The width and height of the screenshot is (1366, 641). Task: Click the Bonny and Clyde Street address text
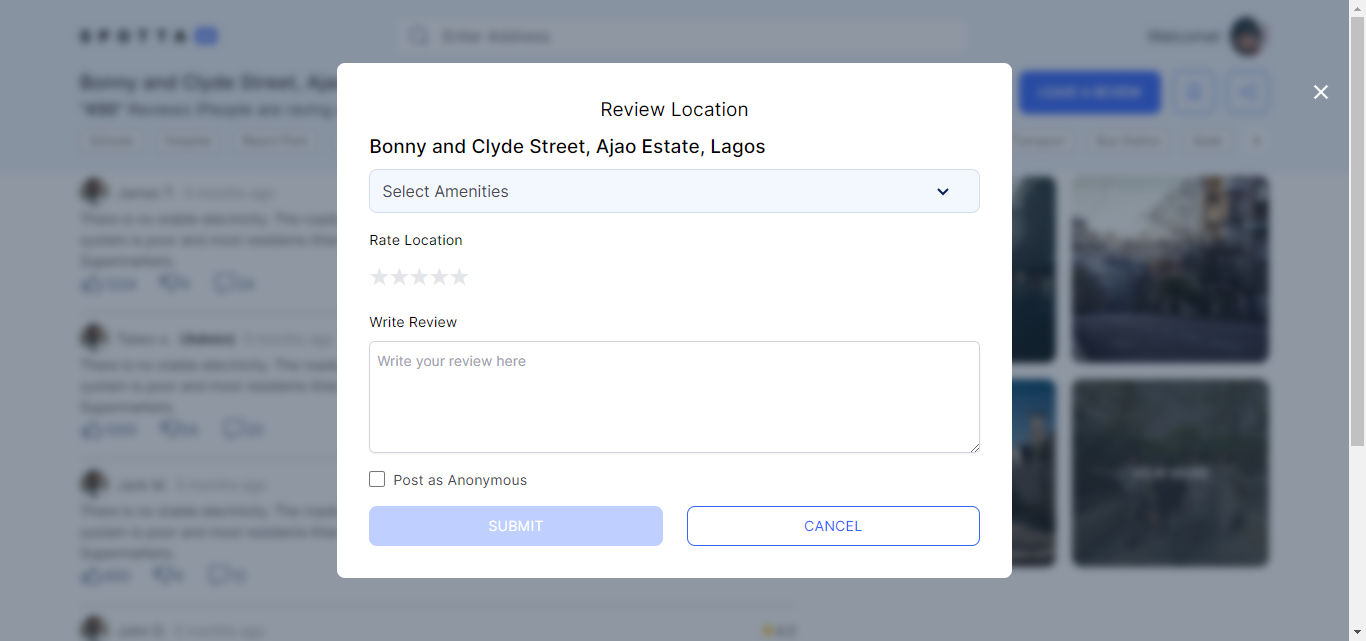coord(567,147)
